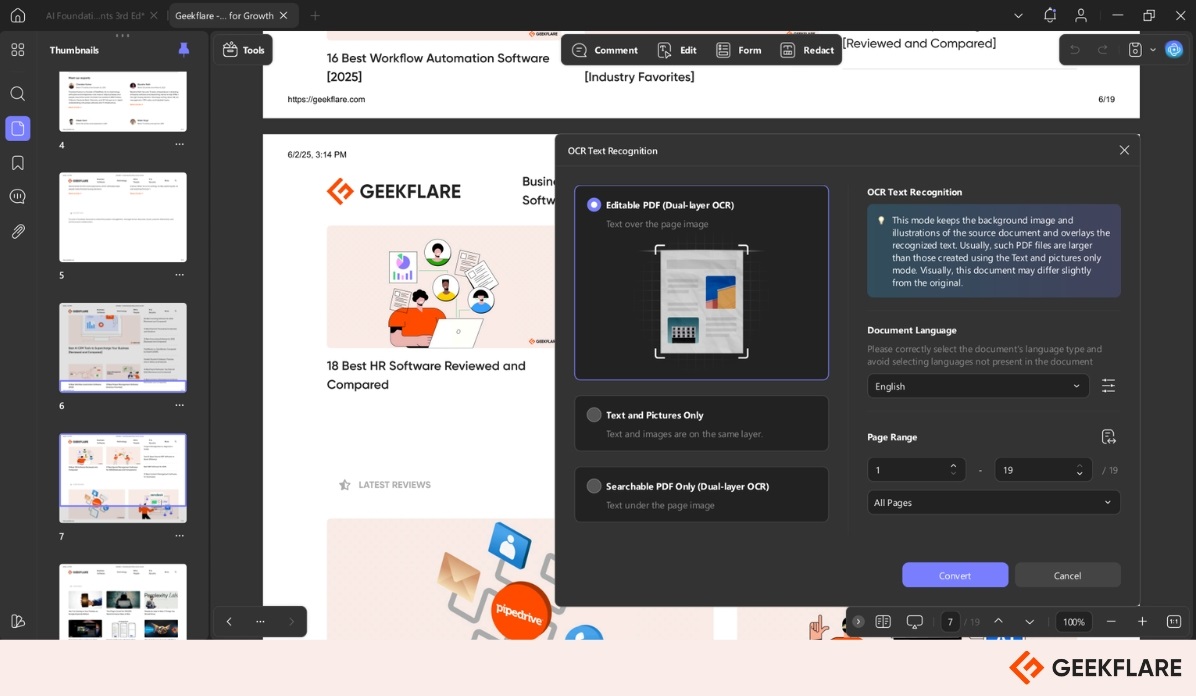This screenshot has width=1196, height=696.
Task: Open the Home icon in title bar
Action: [x=18, y=15]
